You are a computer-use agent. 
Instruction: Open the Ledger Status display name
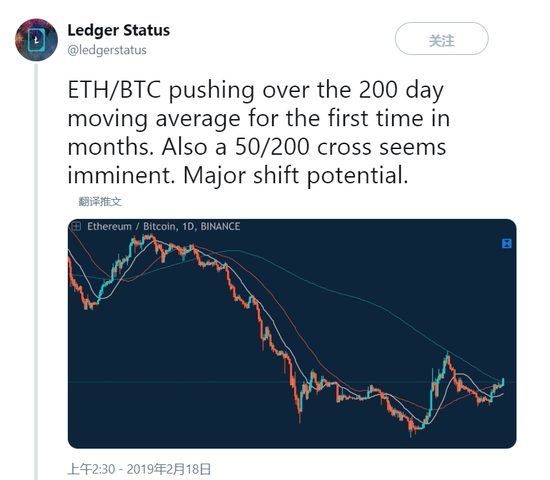[x=119, y=30]
